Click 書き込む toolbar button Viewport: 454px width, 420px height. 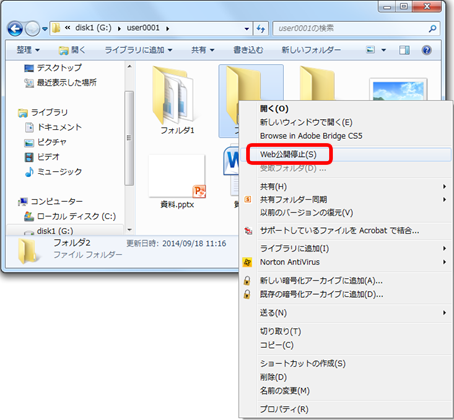click(248, 50)
